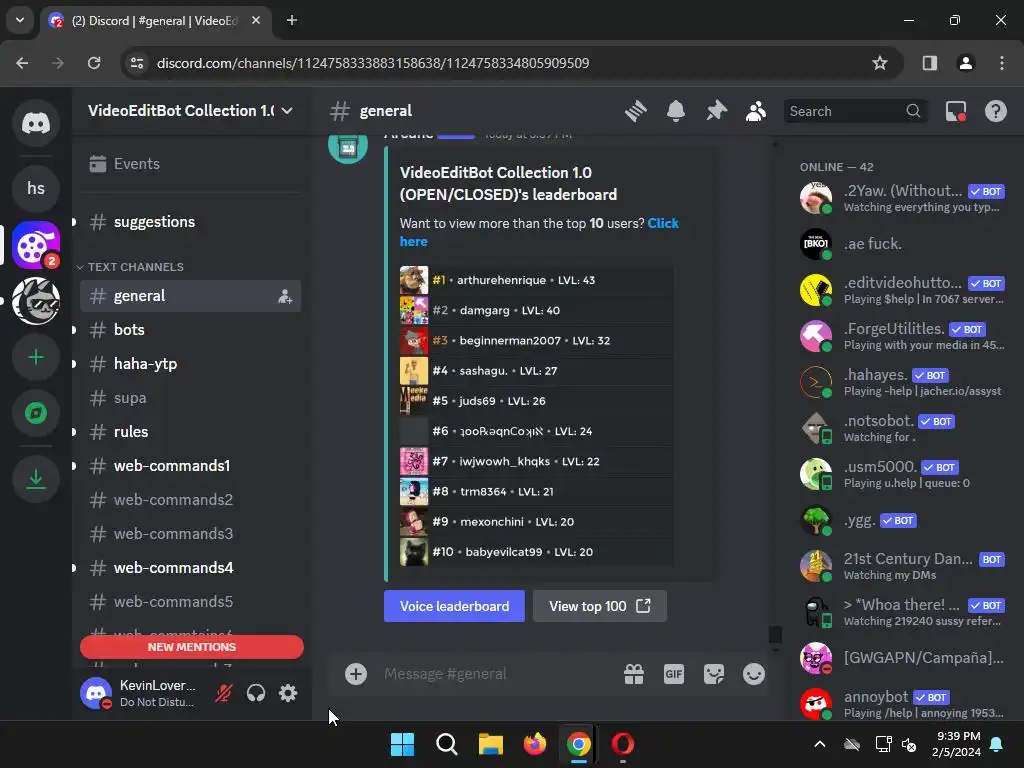Image resolution: width=1024 pixels, height=768 pixels.
Task: Click Voice leaderboard button
Action: (454, 606)
